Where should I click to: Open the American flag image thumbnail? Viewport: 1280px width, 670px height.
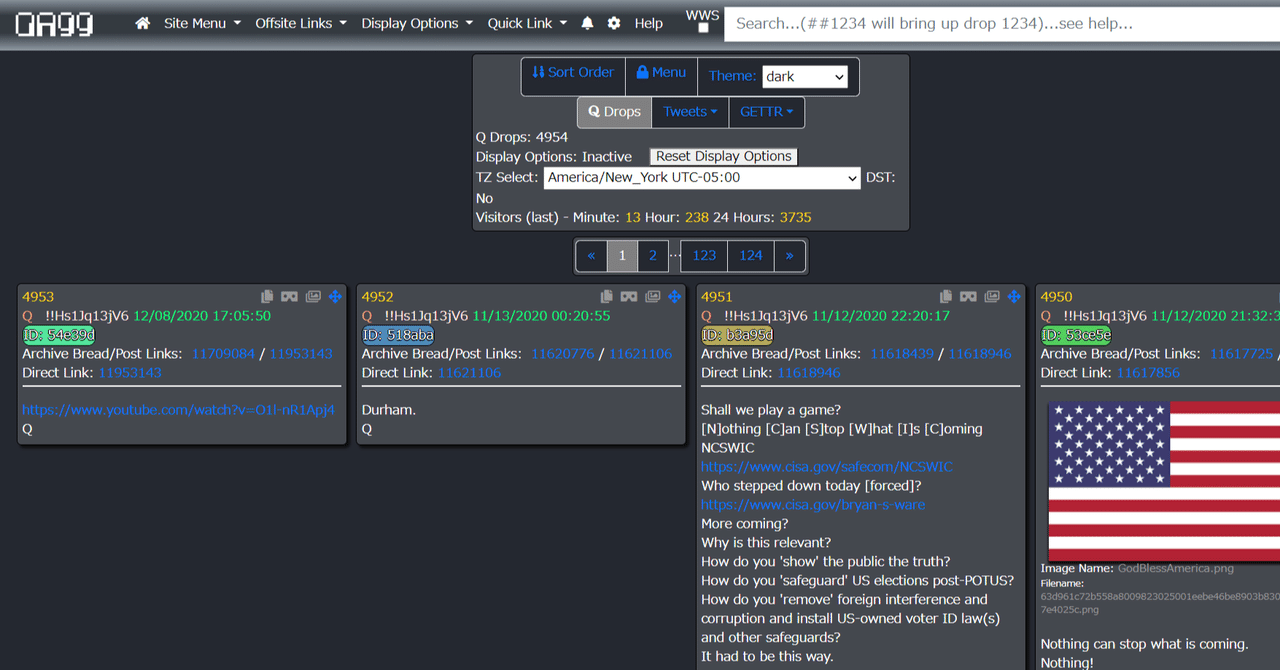pyautogui.click(x=1164, y=481)
